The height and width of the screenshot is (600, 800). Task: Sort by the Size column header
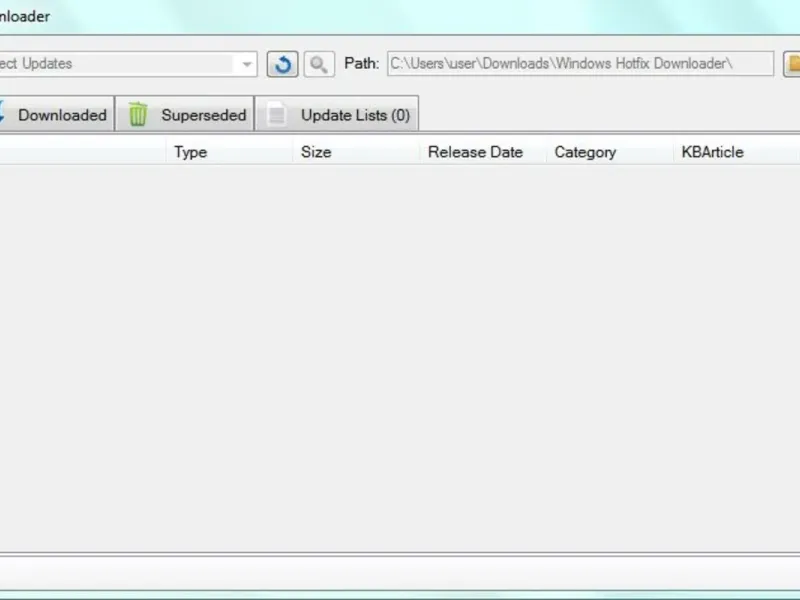pyautogui.click(x=356, y=152)
